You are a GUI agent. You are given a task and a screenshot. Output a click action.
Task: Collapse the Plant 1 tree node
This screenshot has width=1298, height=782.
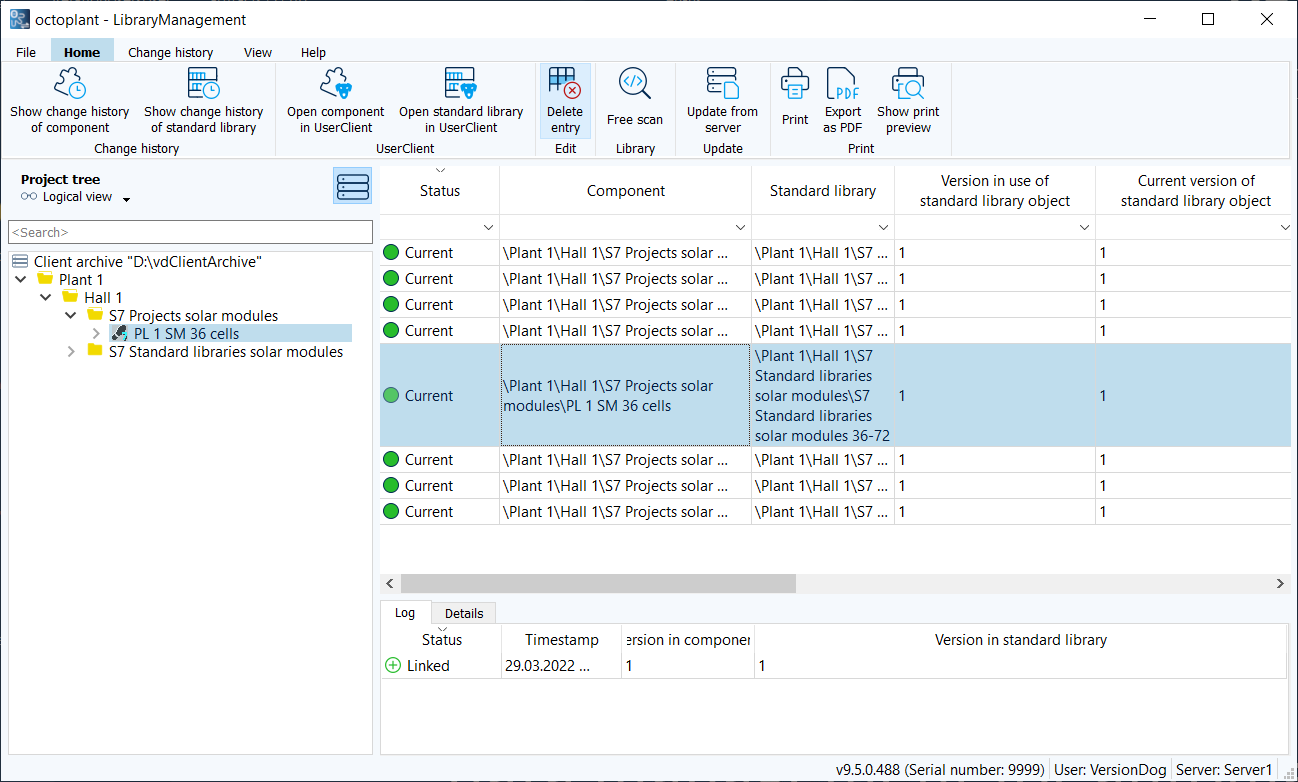[21, 280]
